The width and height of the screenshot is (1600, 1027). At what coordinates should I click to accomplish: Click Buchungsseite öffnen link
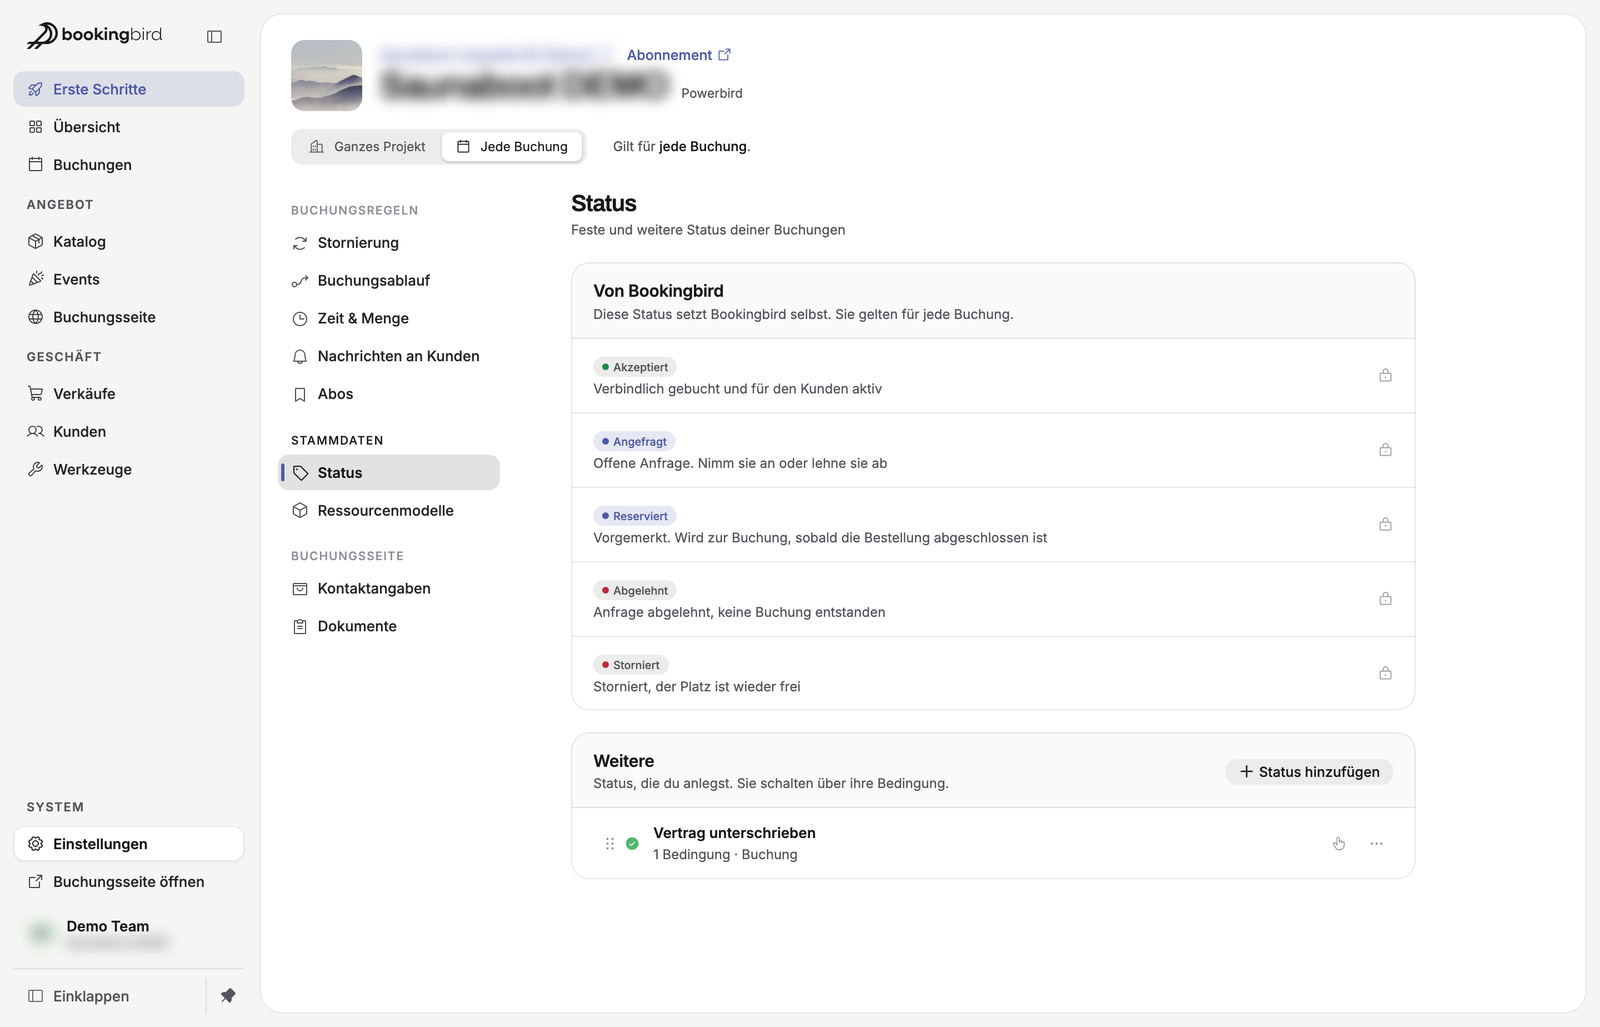tap(129, 882)
